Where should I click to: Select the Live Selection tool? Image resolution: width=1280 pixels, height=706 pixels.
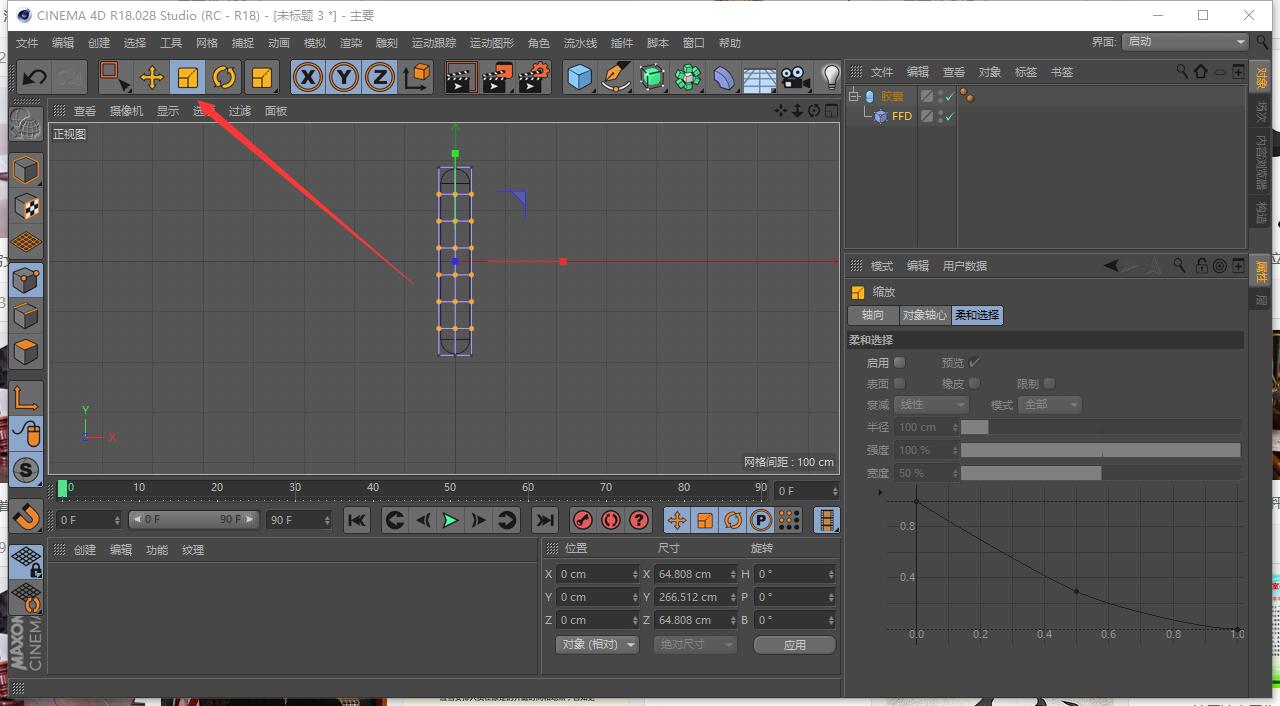(115, 77)
